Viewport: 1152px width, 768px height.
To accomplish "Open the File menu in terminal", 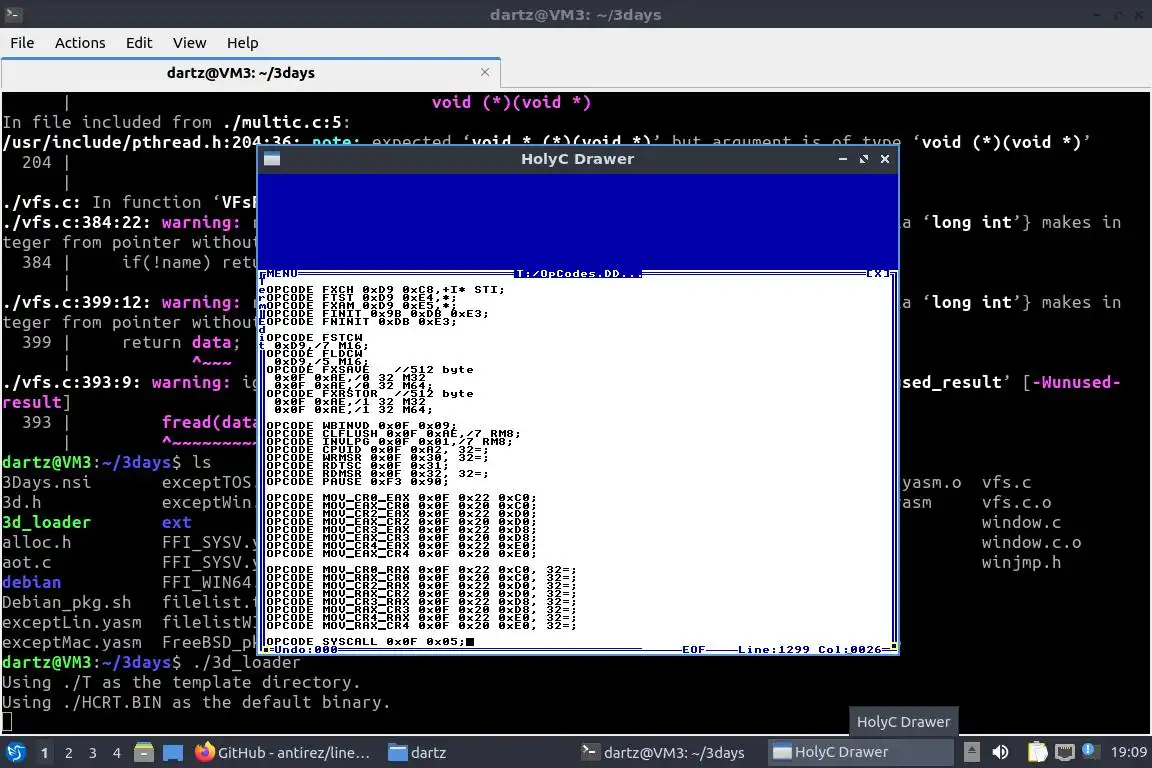I will point(22,43).
